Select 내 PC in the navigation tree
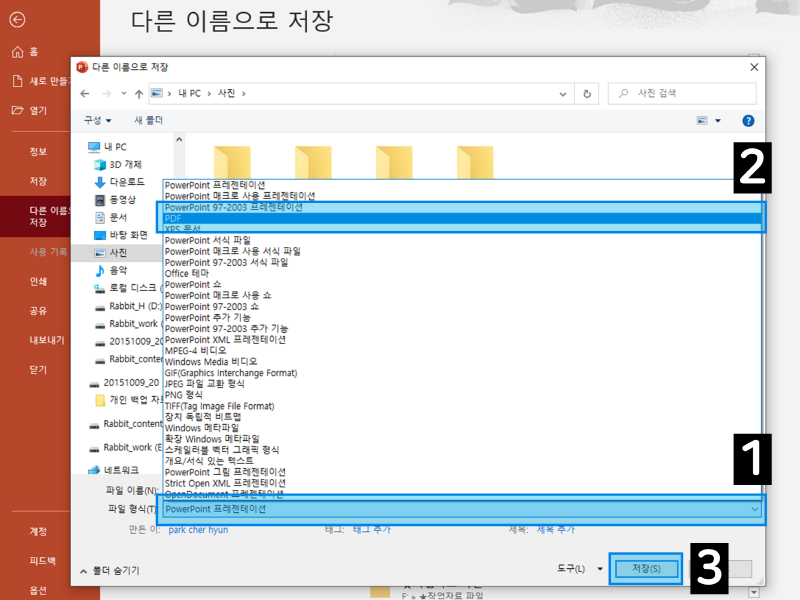Screen dimensions: 800x600 (x=108, y=147)
